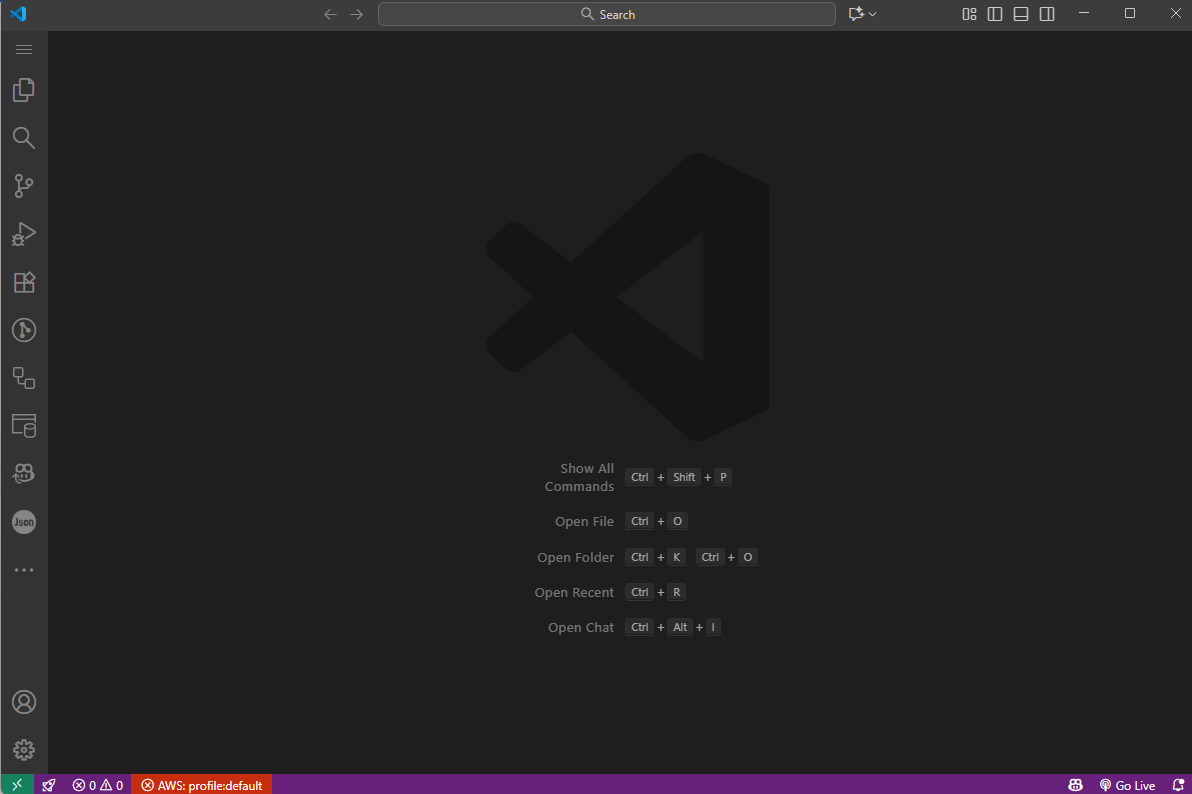Open the Run and Debug panel
The image size is (1192, 794).
click(24, 234)
